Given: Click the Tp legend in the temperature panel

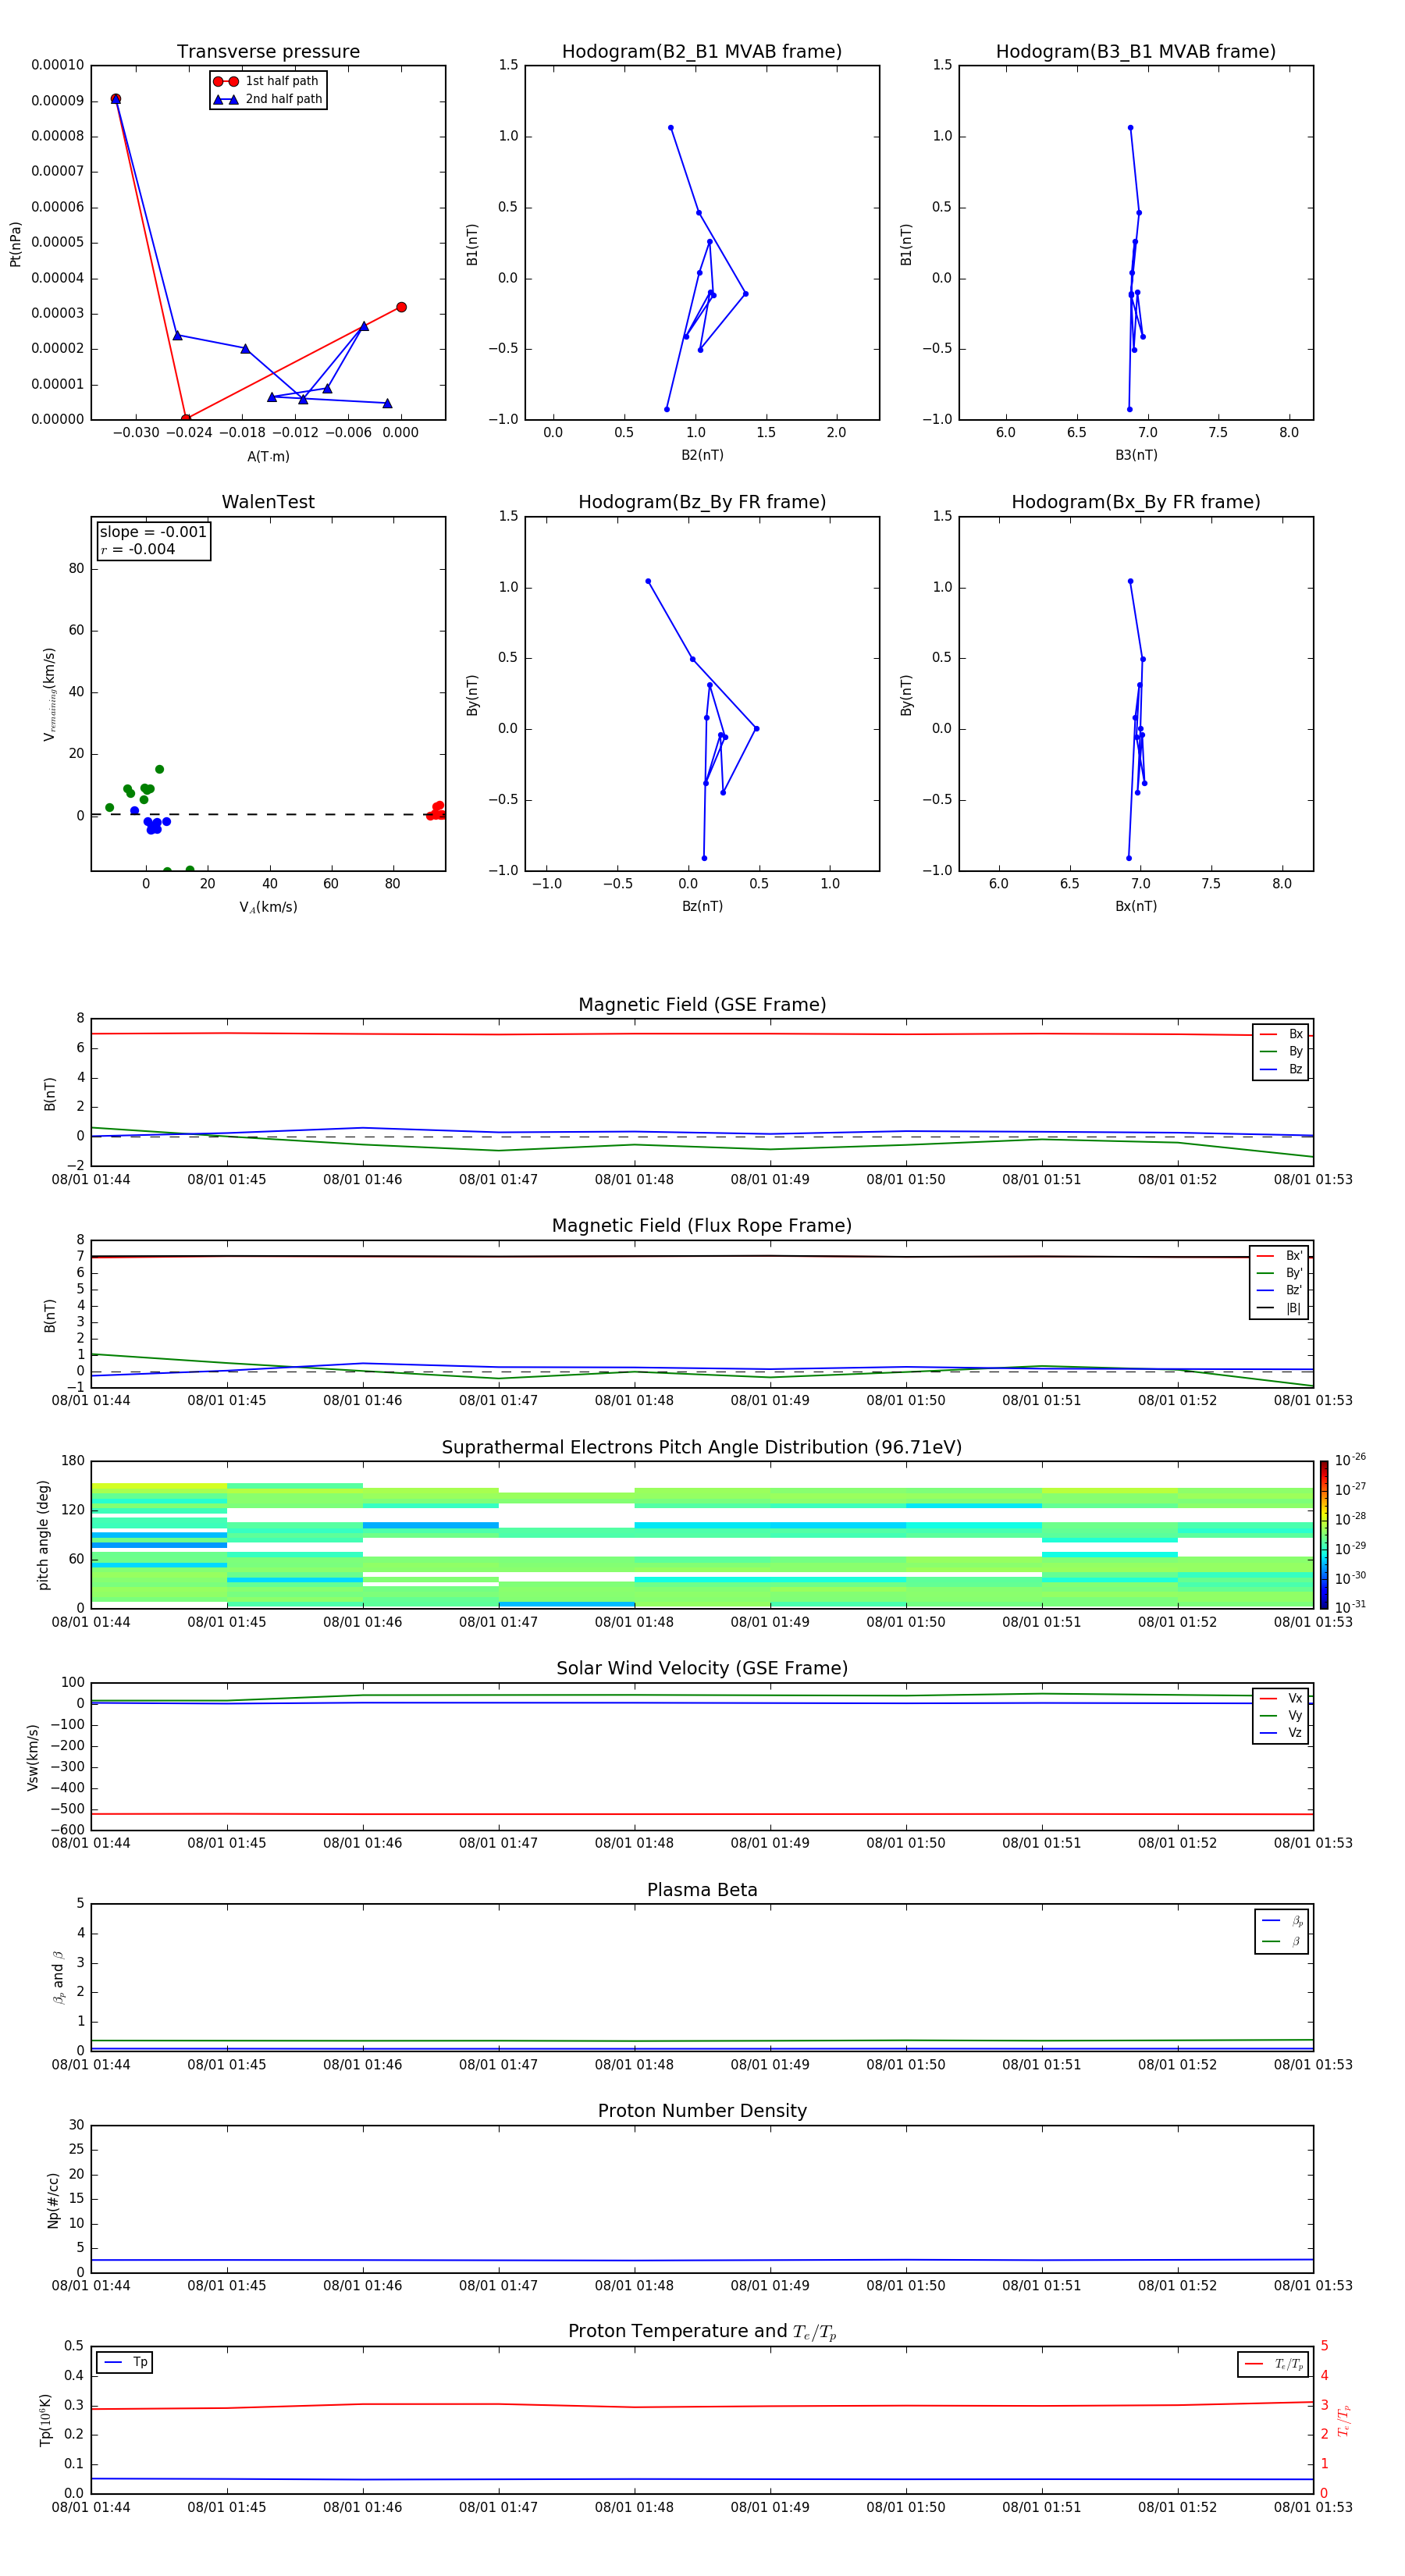Looking at the screenshot, I should point(125,2362).
